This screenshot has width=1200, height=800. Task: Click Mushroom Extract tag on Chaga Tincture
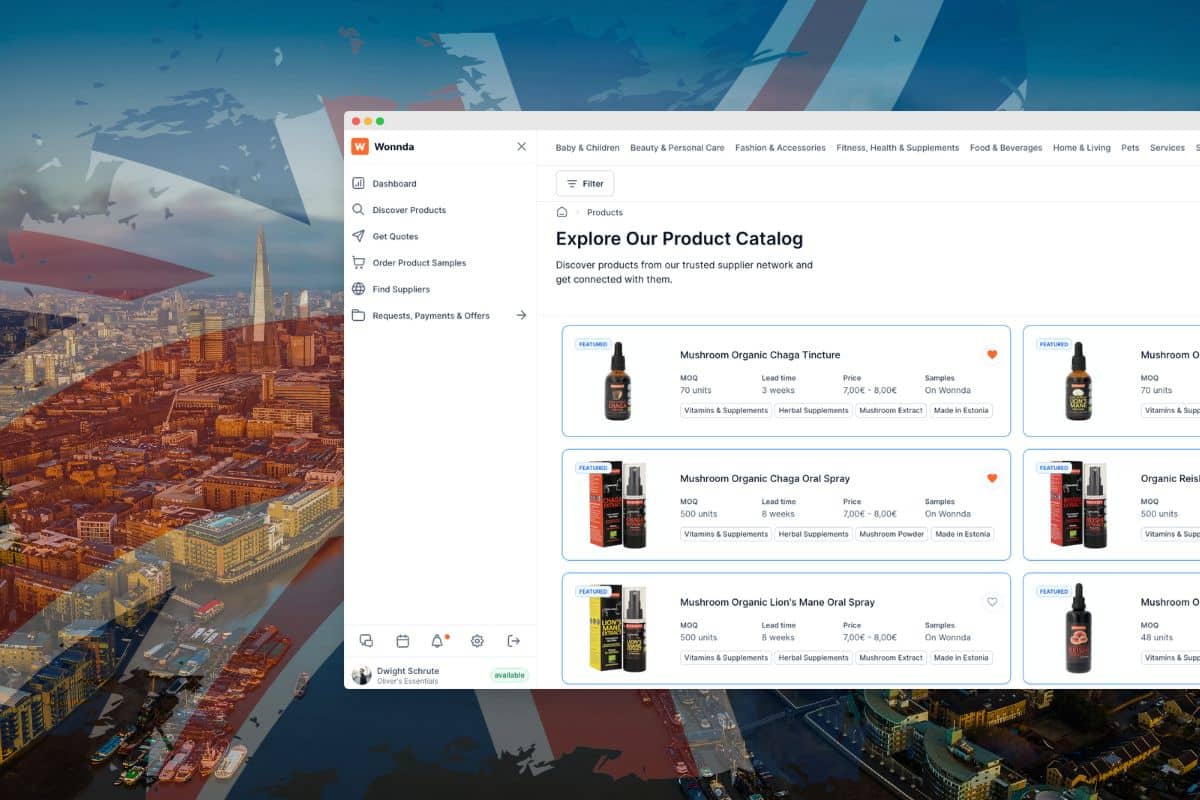pyautogui.click(x=891, y=410)
